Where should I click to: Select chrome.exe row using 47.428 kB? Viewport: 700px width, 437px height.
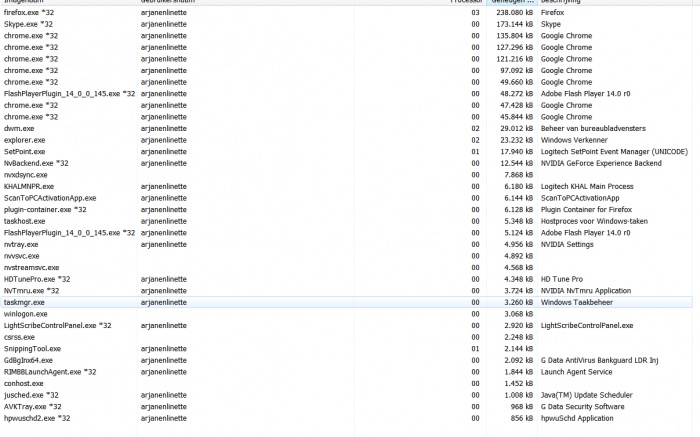tap(346, 105)
